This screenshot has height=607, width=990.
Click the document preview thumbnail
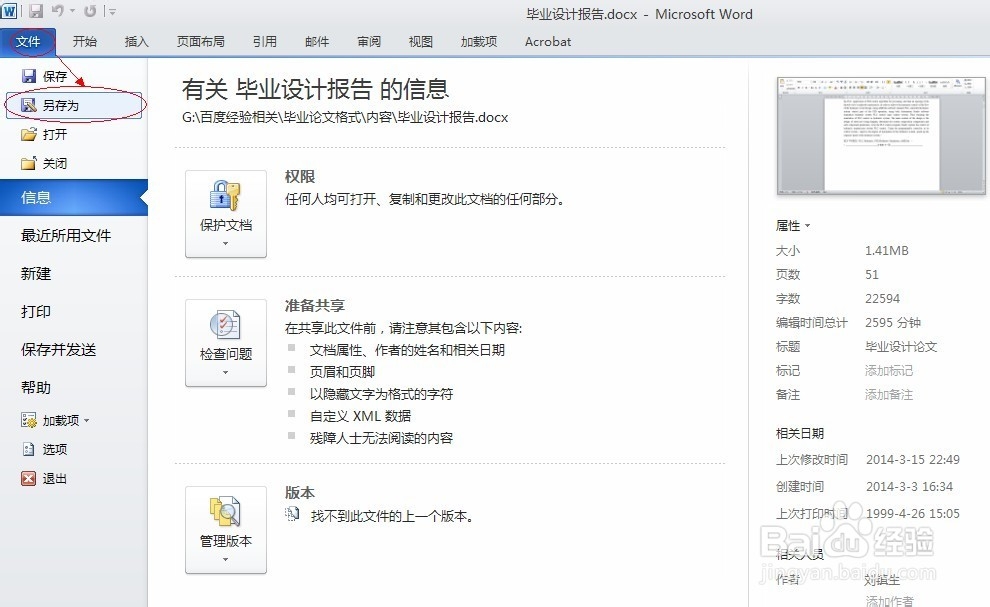point(881,136)
